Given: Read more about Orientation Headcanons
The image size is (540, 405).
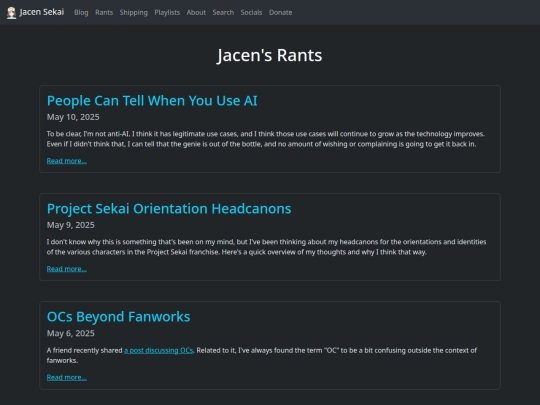Looking at the screenshot, I should pos(66,269).
